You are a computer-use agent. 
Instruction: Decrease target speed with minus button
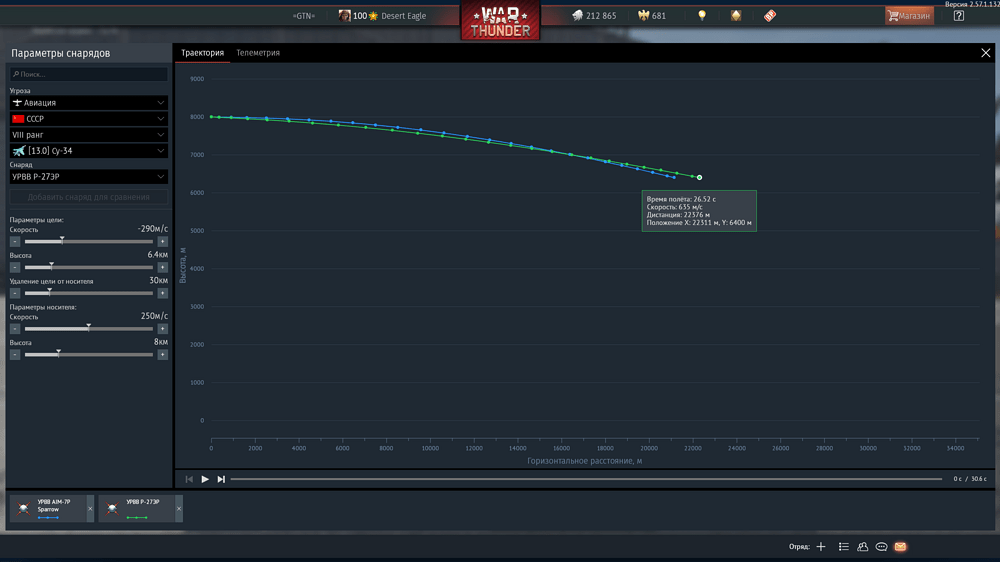tap(15, 242)
